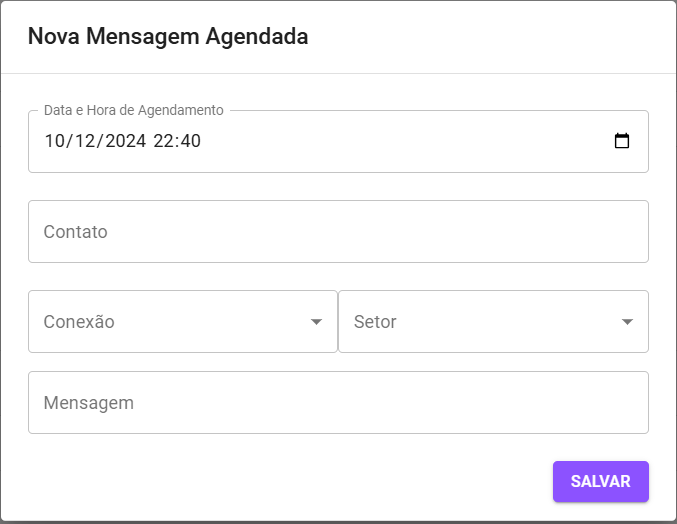Click the Contato placeholder label
677x524 pixels.
76,232
